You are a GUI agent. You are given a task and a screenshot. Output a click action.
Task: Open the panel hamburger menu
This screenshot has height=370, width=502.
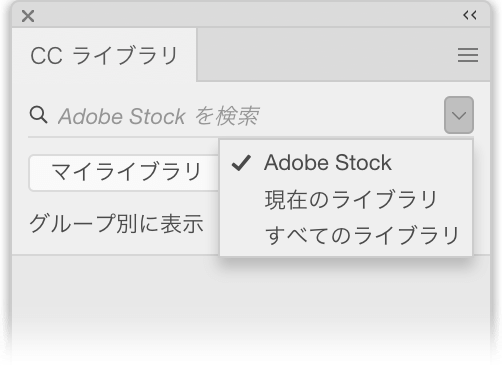468,55
